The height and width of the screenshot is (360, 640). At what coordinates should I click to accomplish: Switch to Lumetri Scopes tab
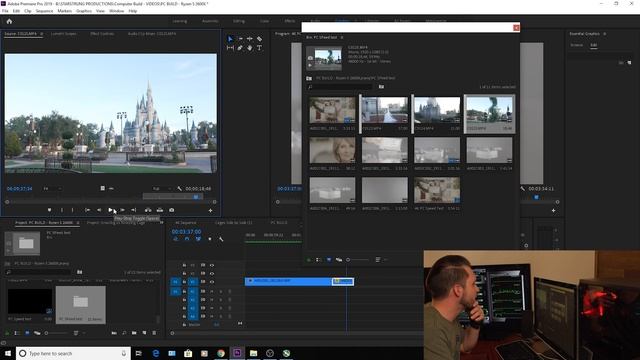(x=63, y=34)
